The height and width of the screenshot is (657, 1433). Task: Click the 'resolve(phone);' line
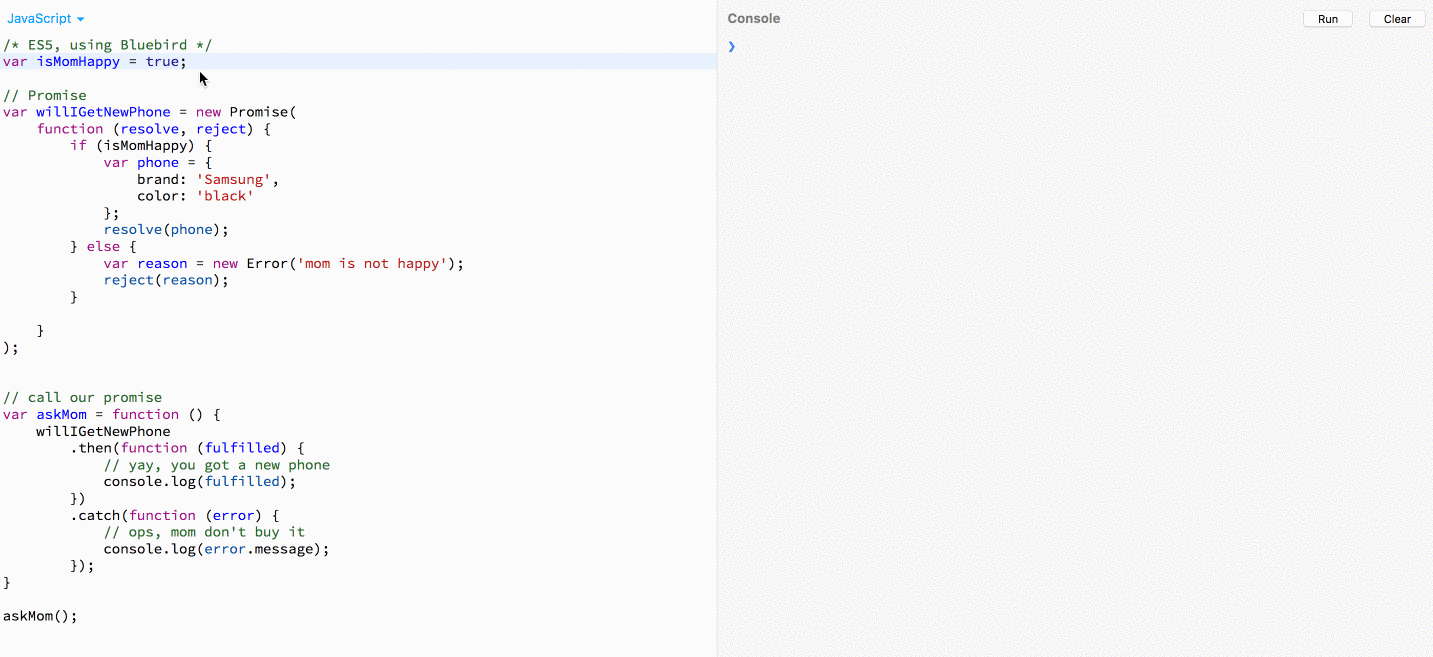tap(166, 229)
